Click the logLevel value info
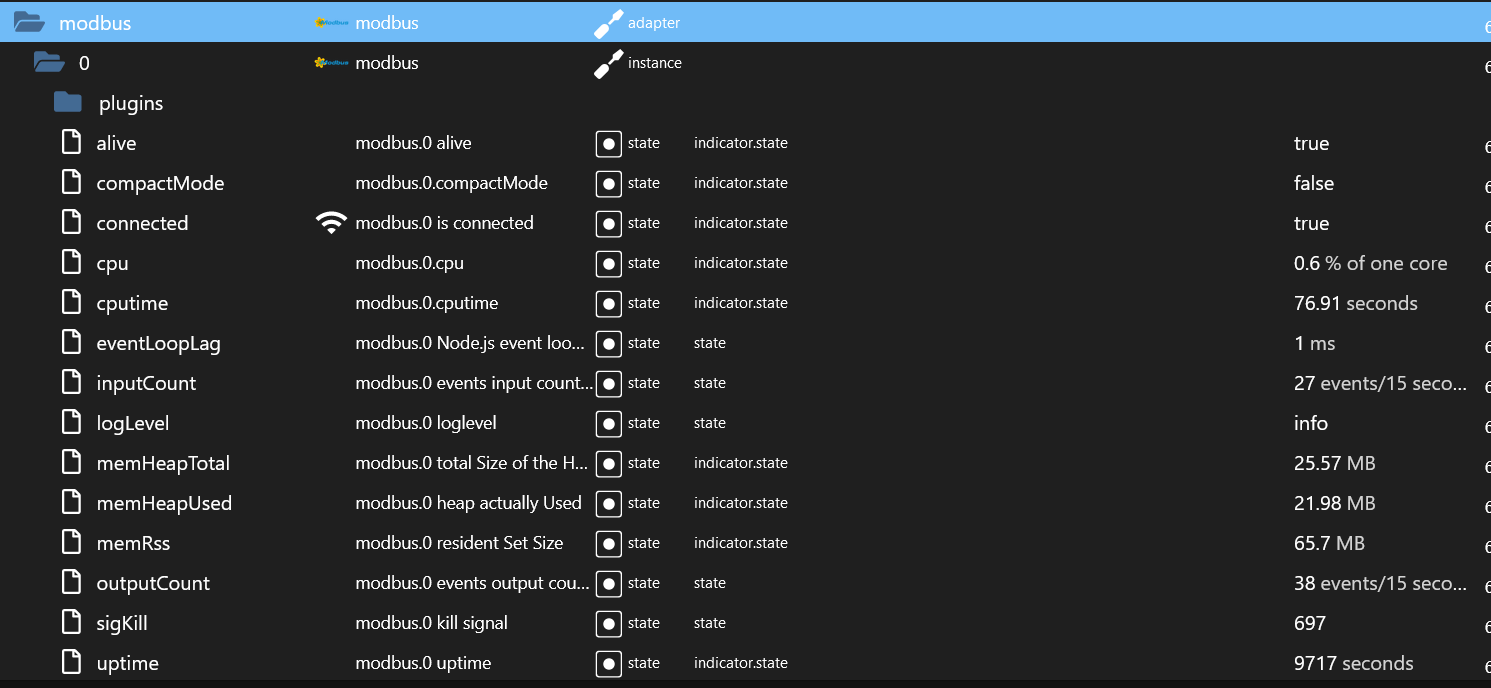Screen dimensions: 1491x688 pyautogui.click(x=1310, y=423)
